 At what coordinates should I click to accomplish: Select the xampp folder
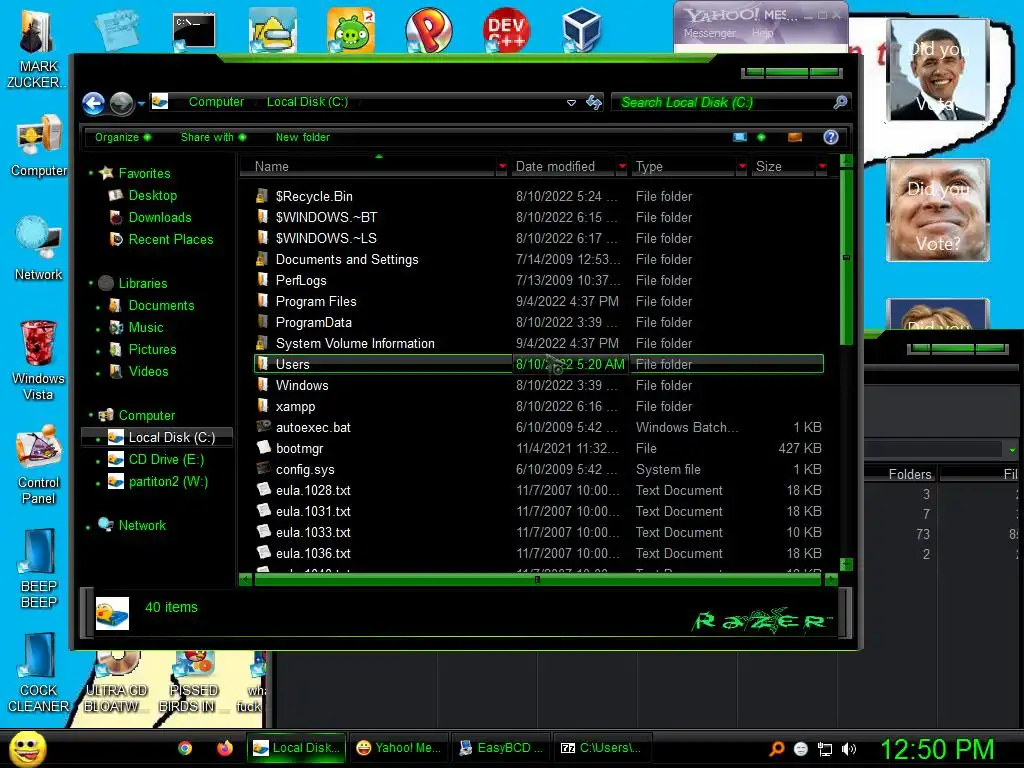(x=295, y=406)
